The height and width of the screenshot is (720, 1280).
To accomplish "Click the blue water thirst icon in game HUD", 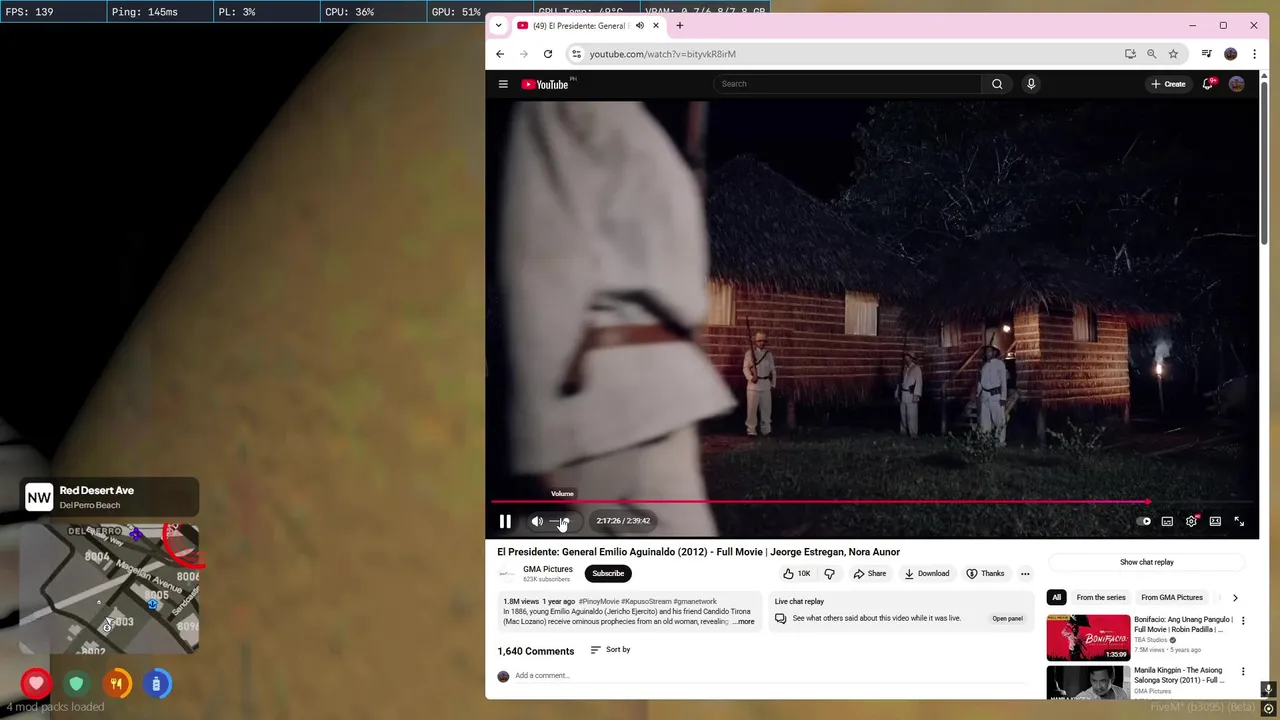I will point(156,684).
